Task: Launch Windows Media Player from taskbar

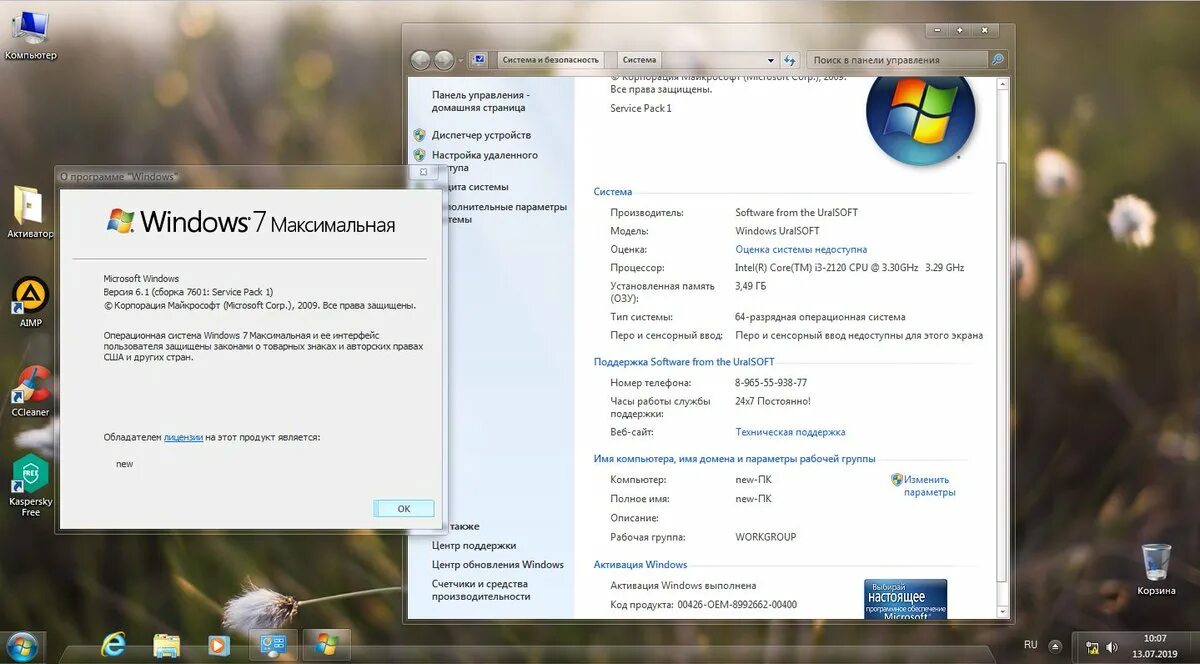Action: coord(219,645)
